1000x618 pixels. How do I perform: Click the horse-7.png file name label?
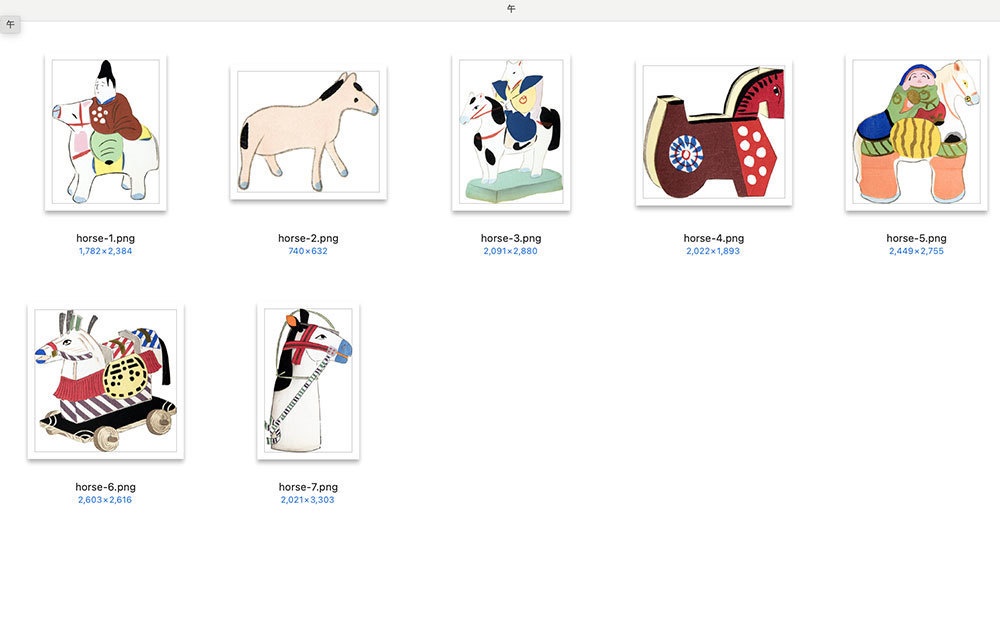click(308, 487)
